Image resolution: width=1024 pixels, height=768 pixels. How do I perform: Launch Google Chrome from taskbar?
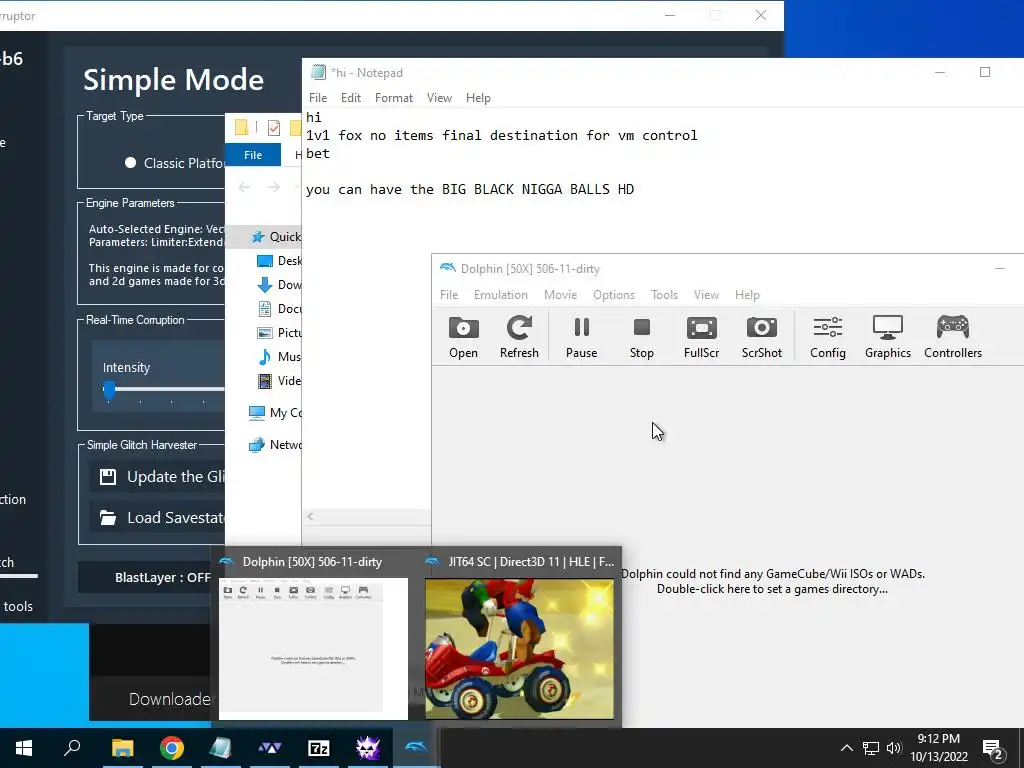(171, 748)
